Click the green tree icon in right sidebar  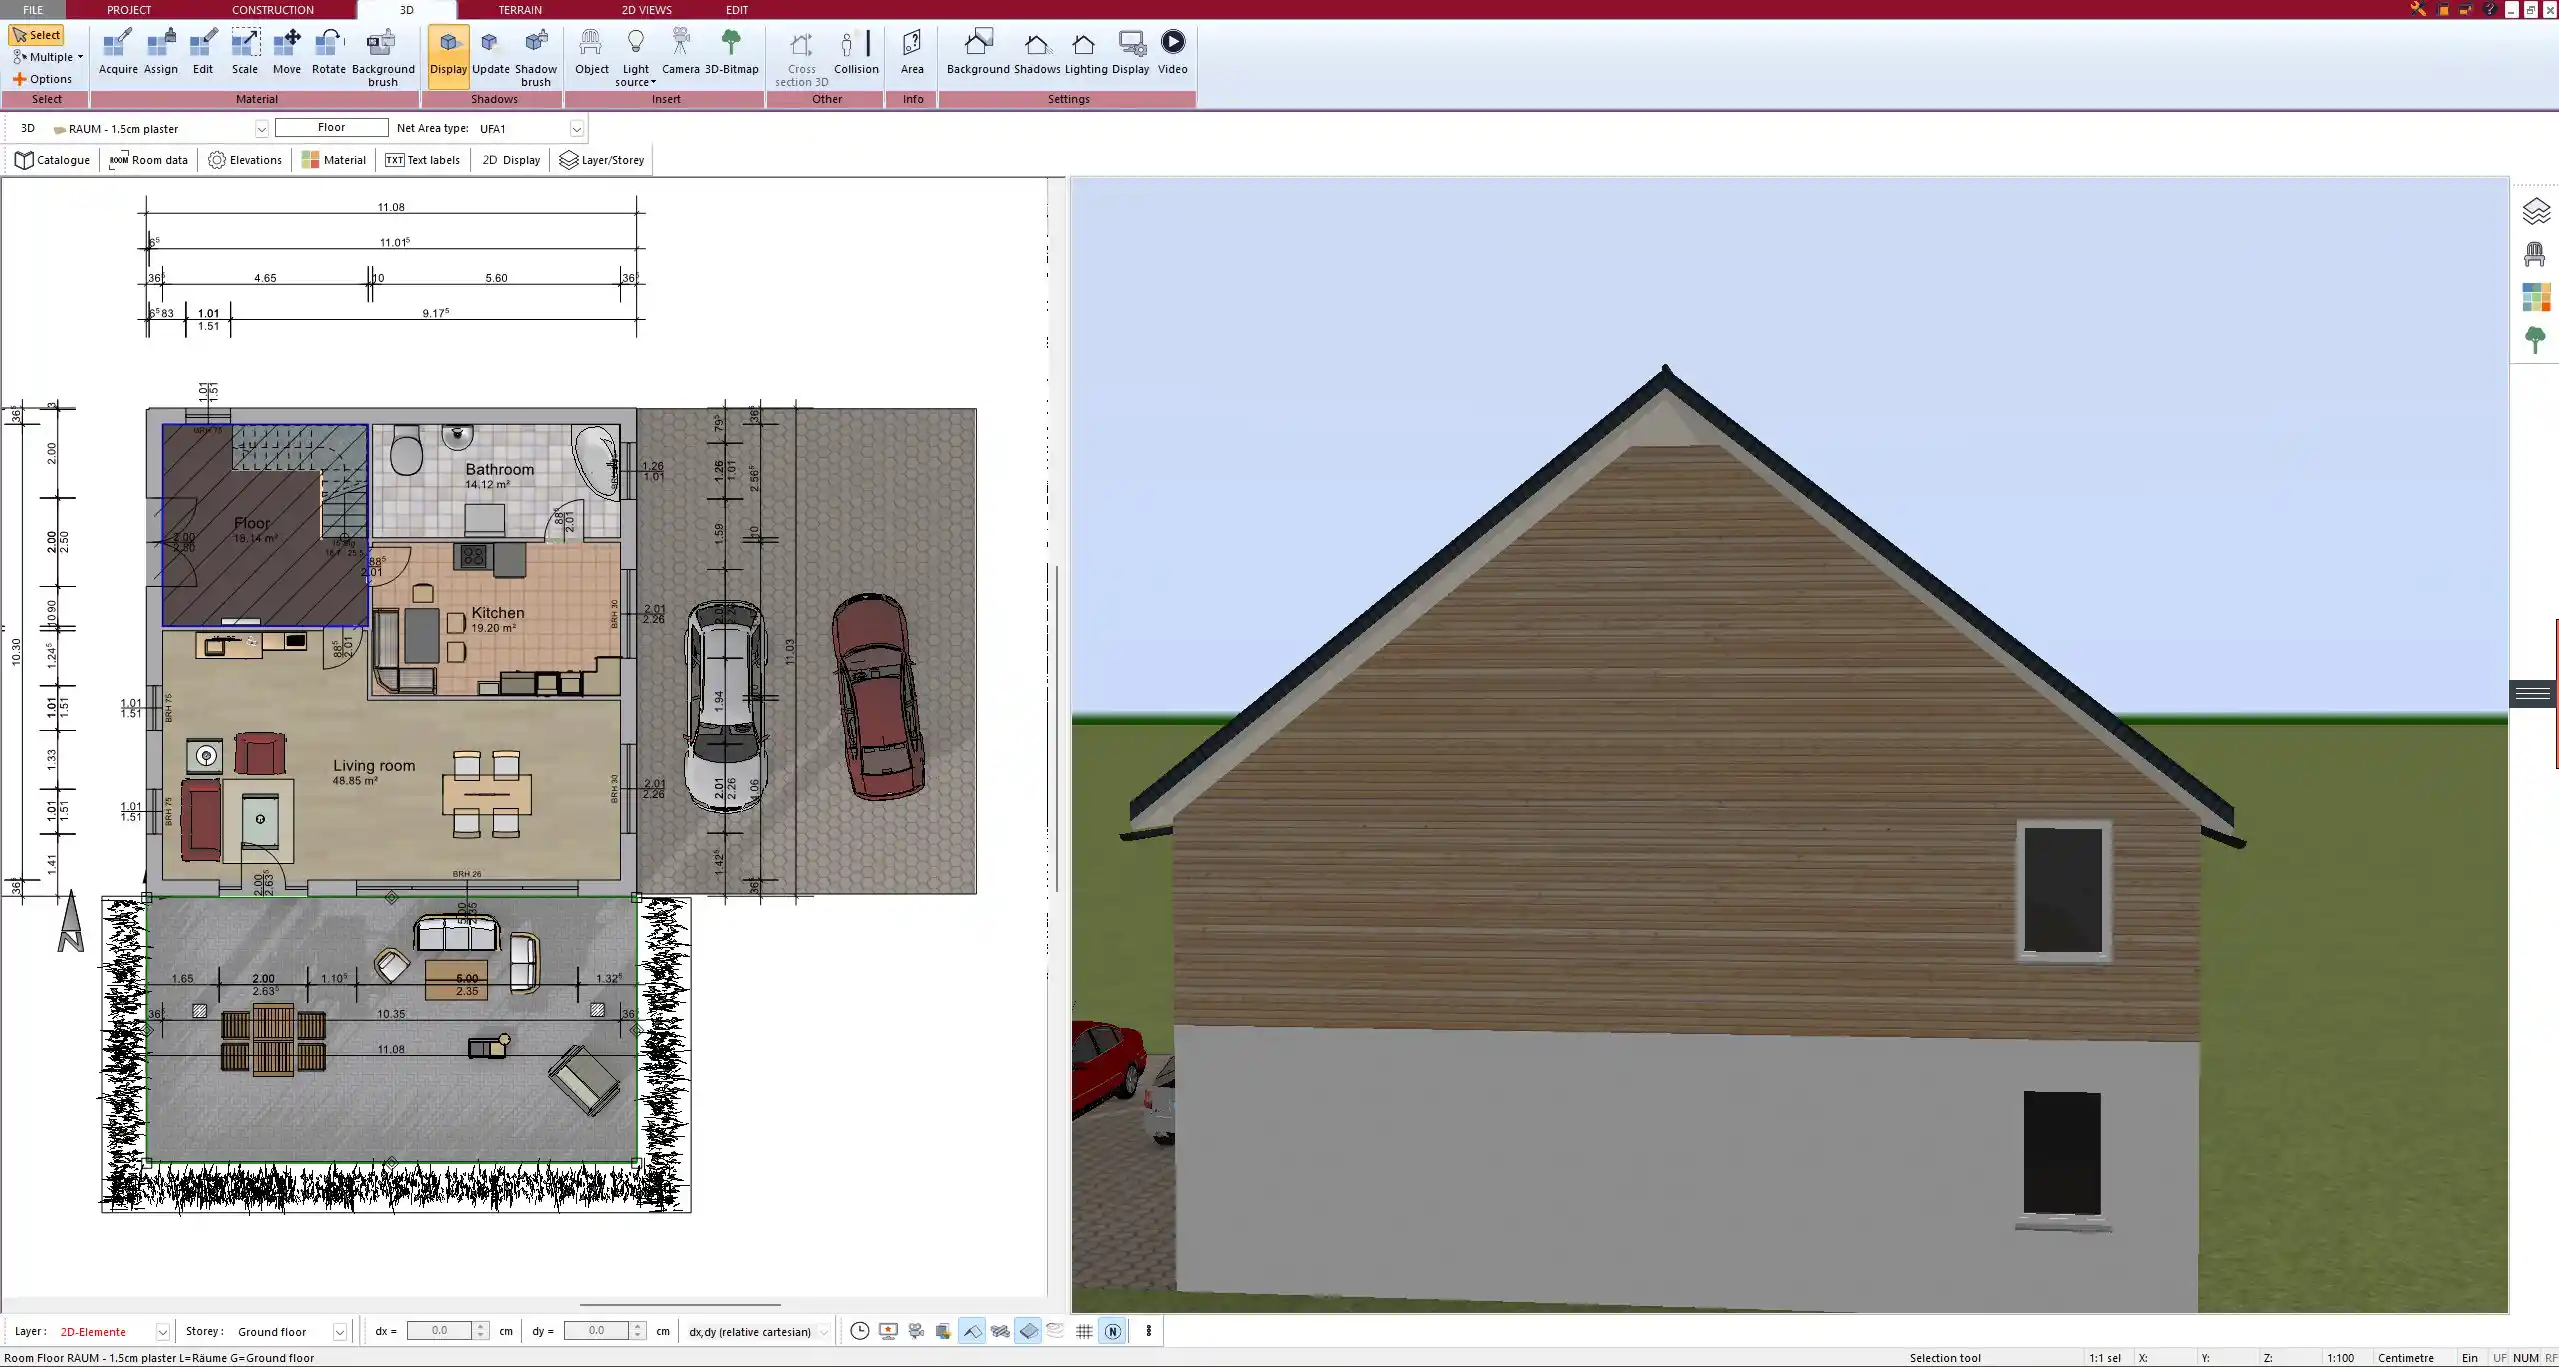[2534, 340]
